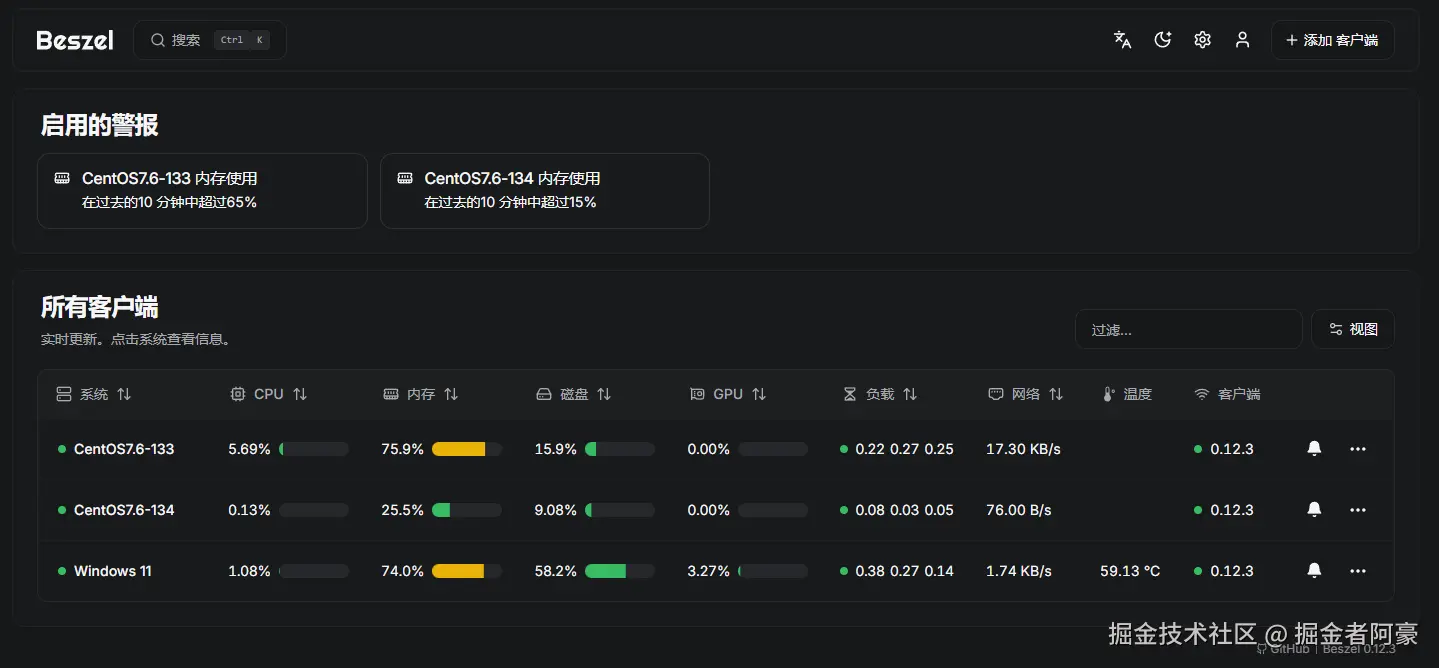Toggle dark mode with moon icon
This screenshot has height=668, width=1439.
tap(1162, 40)
